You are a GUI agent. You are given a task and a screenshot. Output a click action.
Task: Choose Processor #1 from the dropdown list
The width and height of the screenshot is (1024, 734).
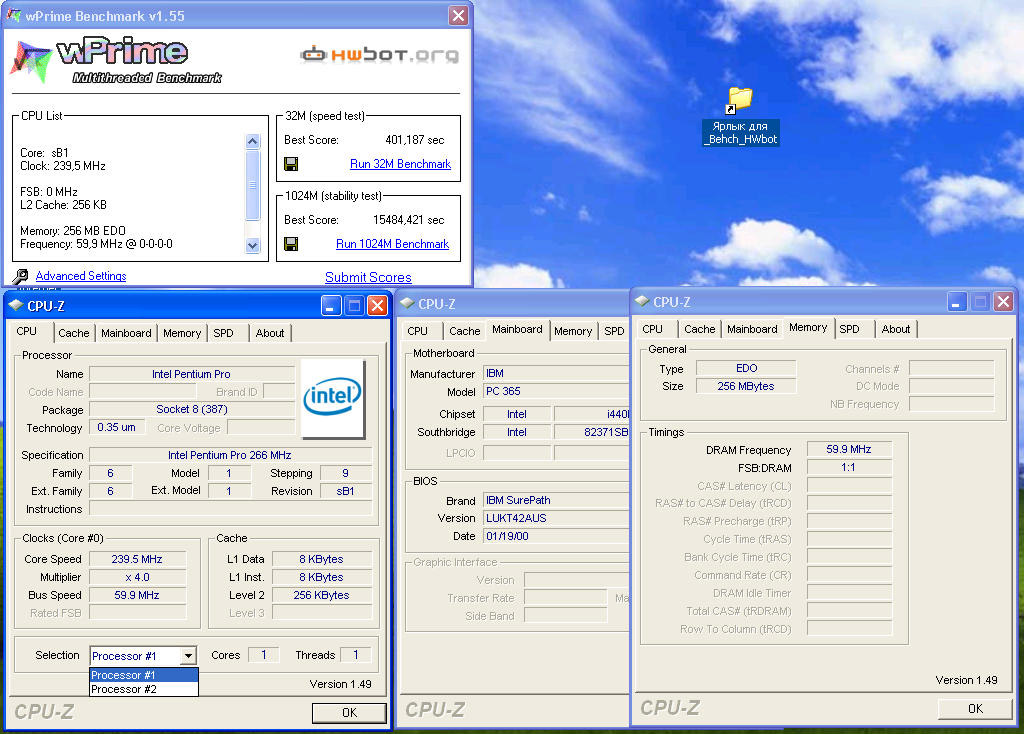(x=144, y=675)
